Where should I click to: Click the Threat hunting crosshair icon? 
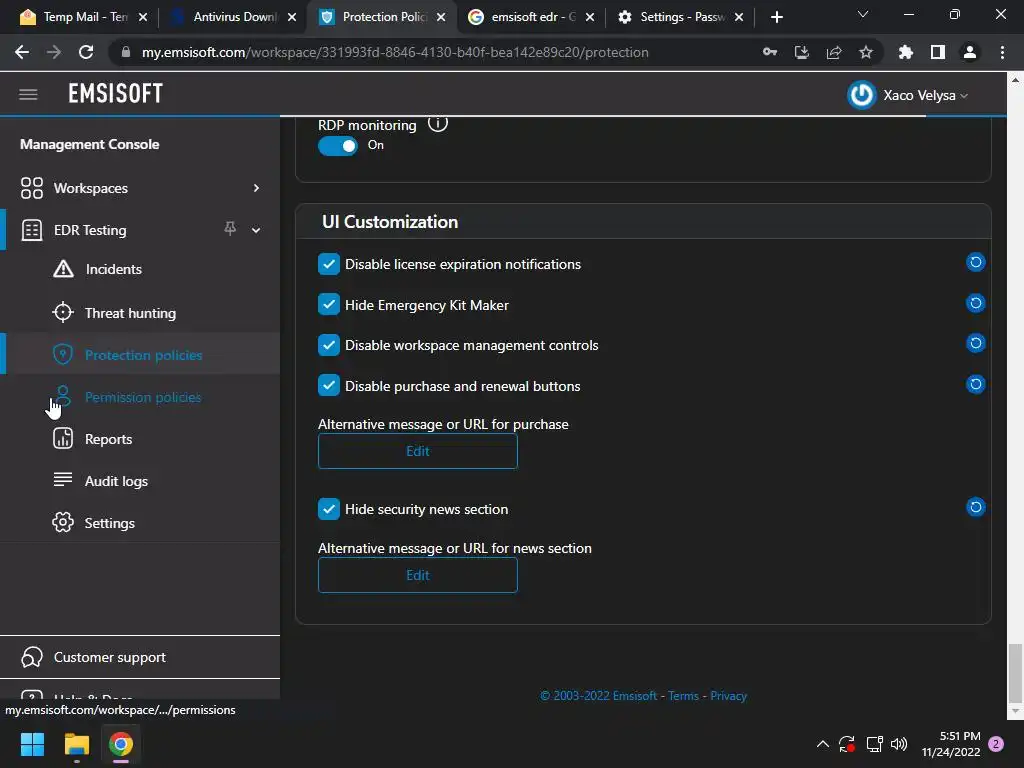coord(63,312)
